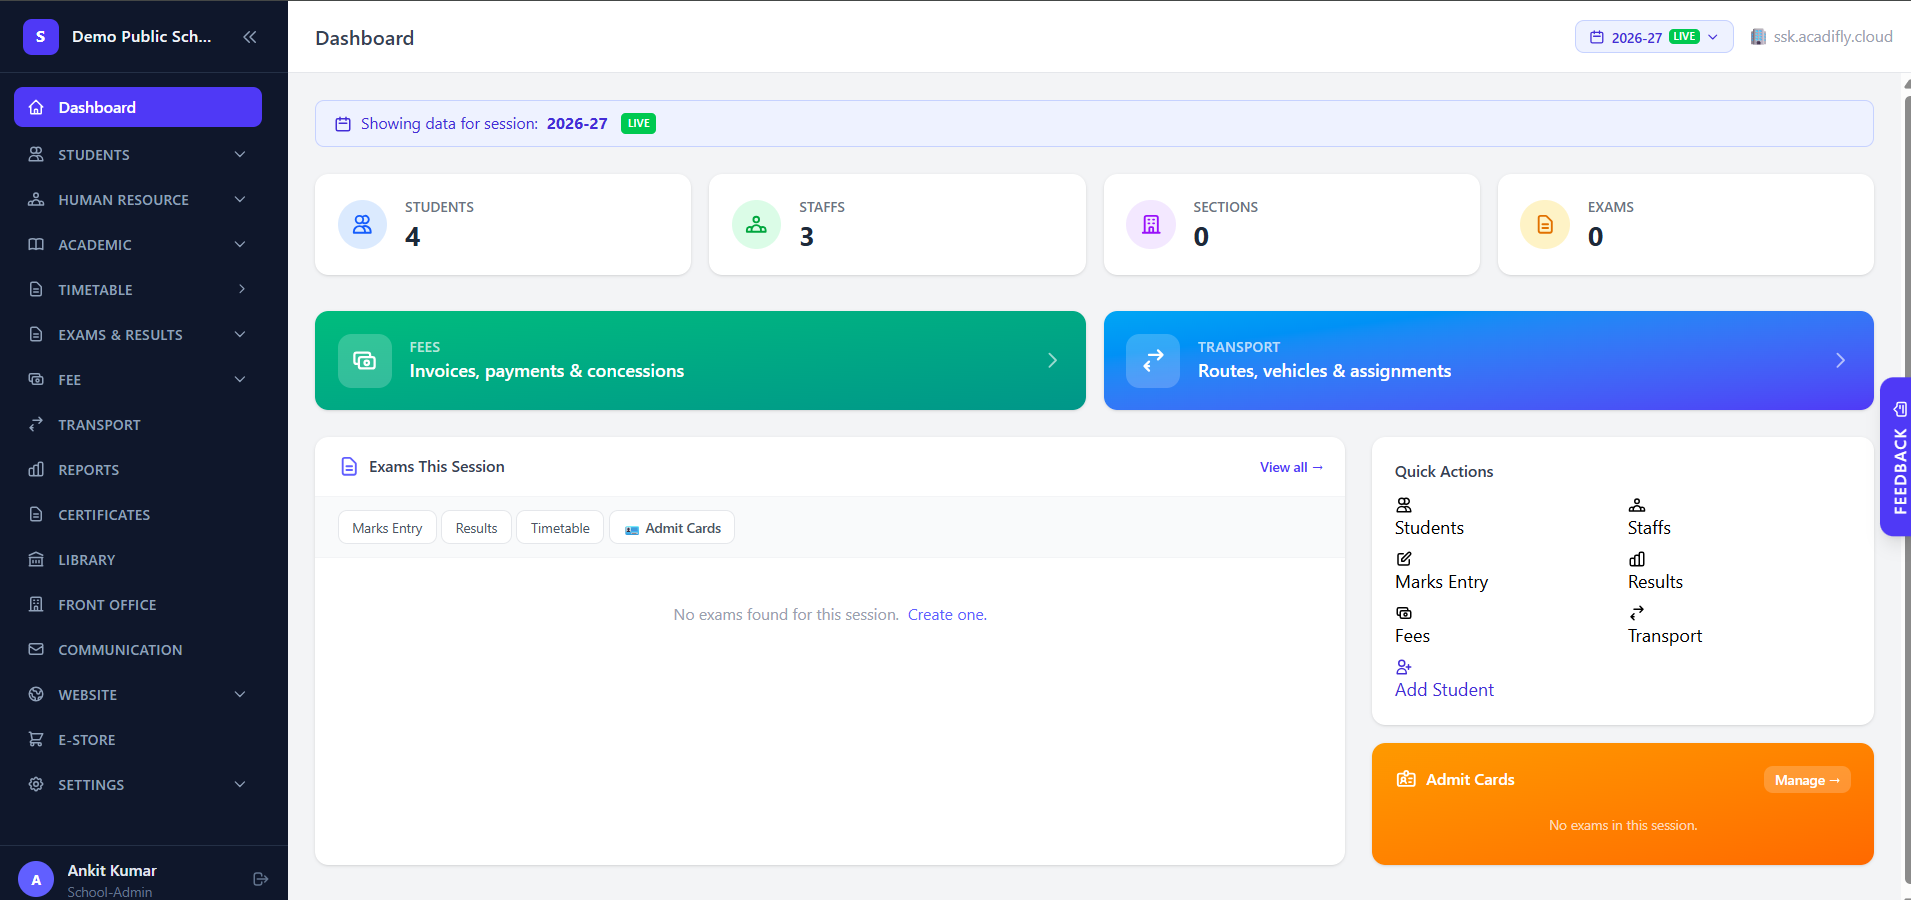This screenshot has width=1911, height=900.
Task: Click the logout icon beside Ankit Kumar
Action: [261, 879]
